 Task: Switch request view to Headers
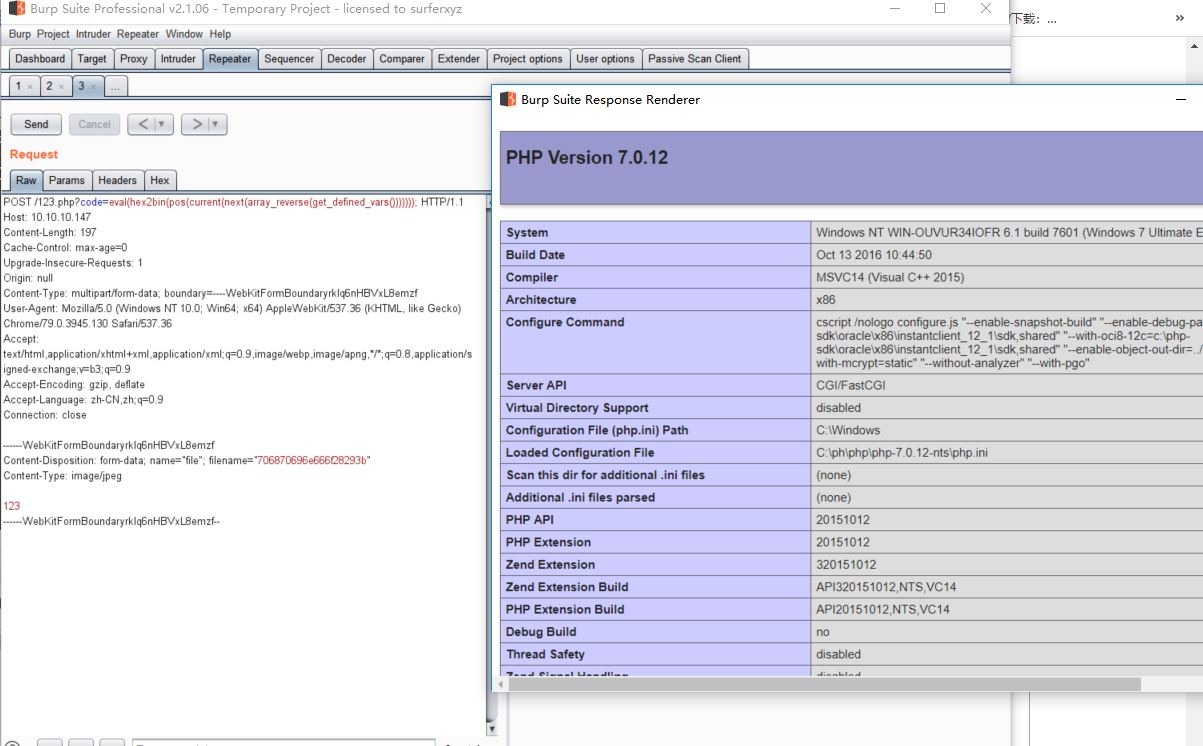(x=117, y=181)
